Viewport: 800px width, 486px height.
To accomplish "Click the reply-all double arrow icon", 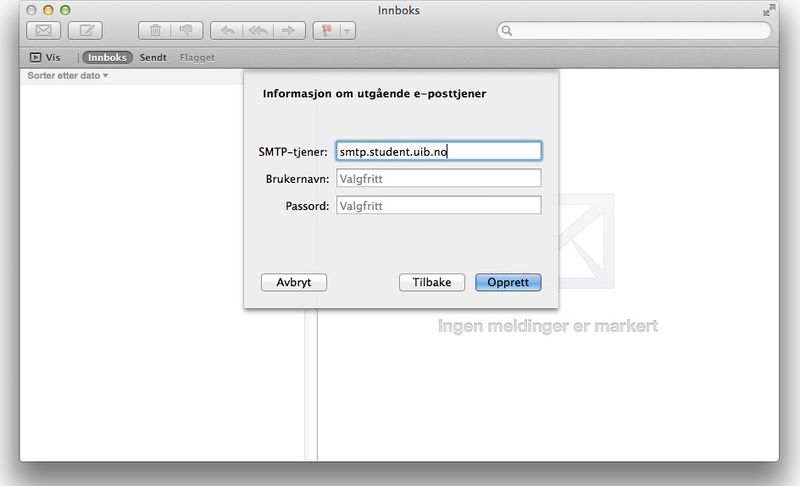I will coord(257,31).
